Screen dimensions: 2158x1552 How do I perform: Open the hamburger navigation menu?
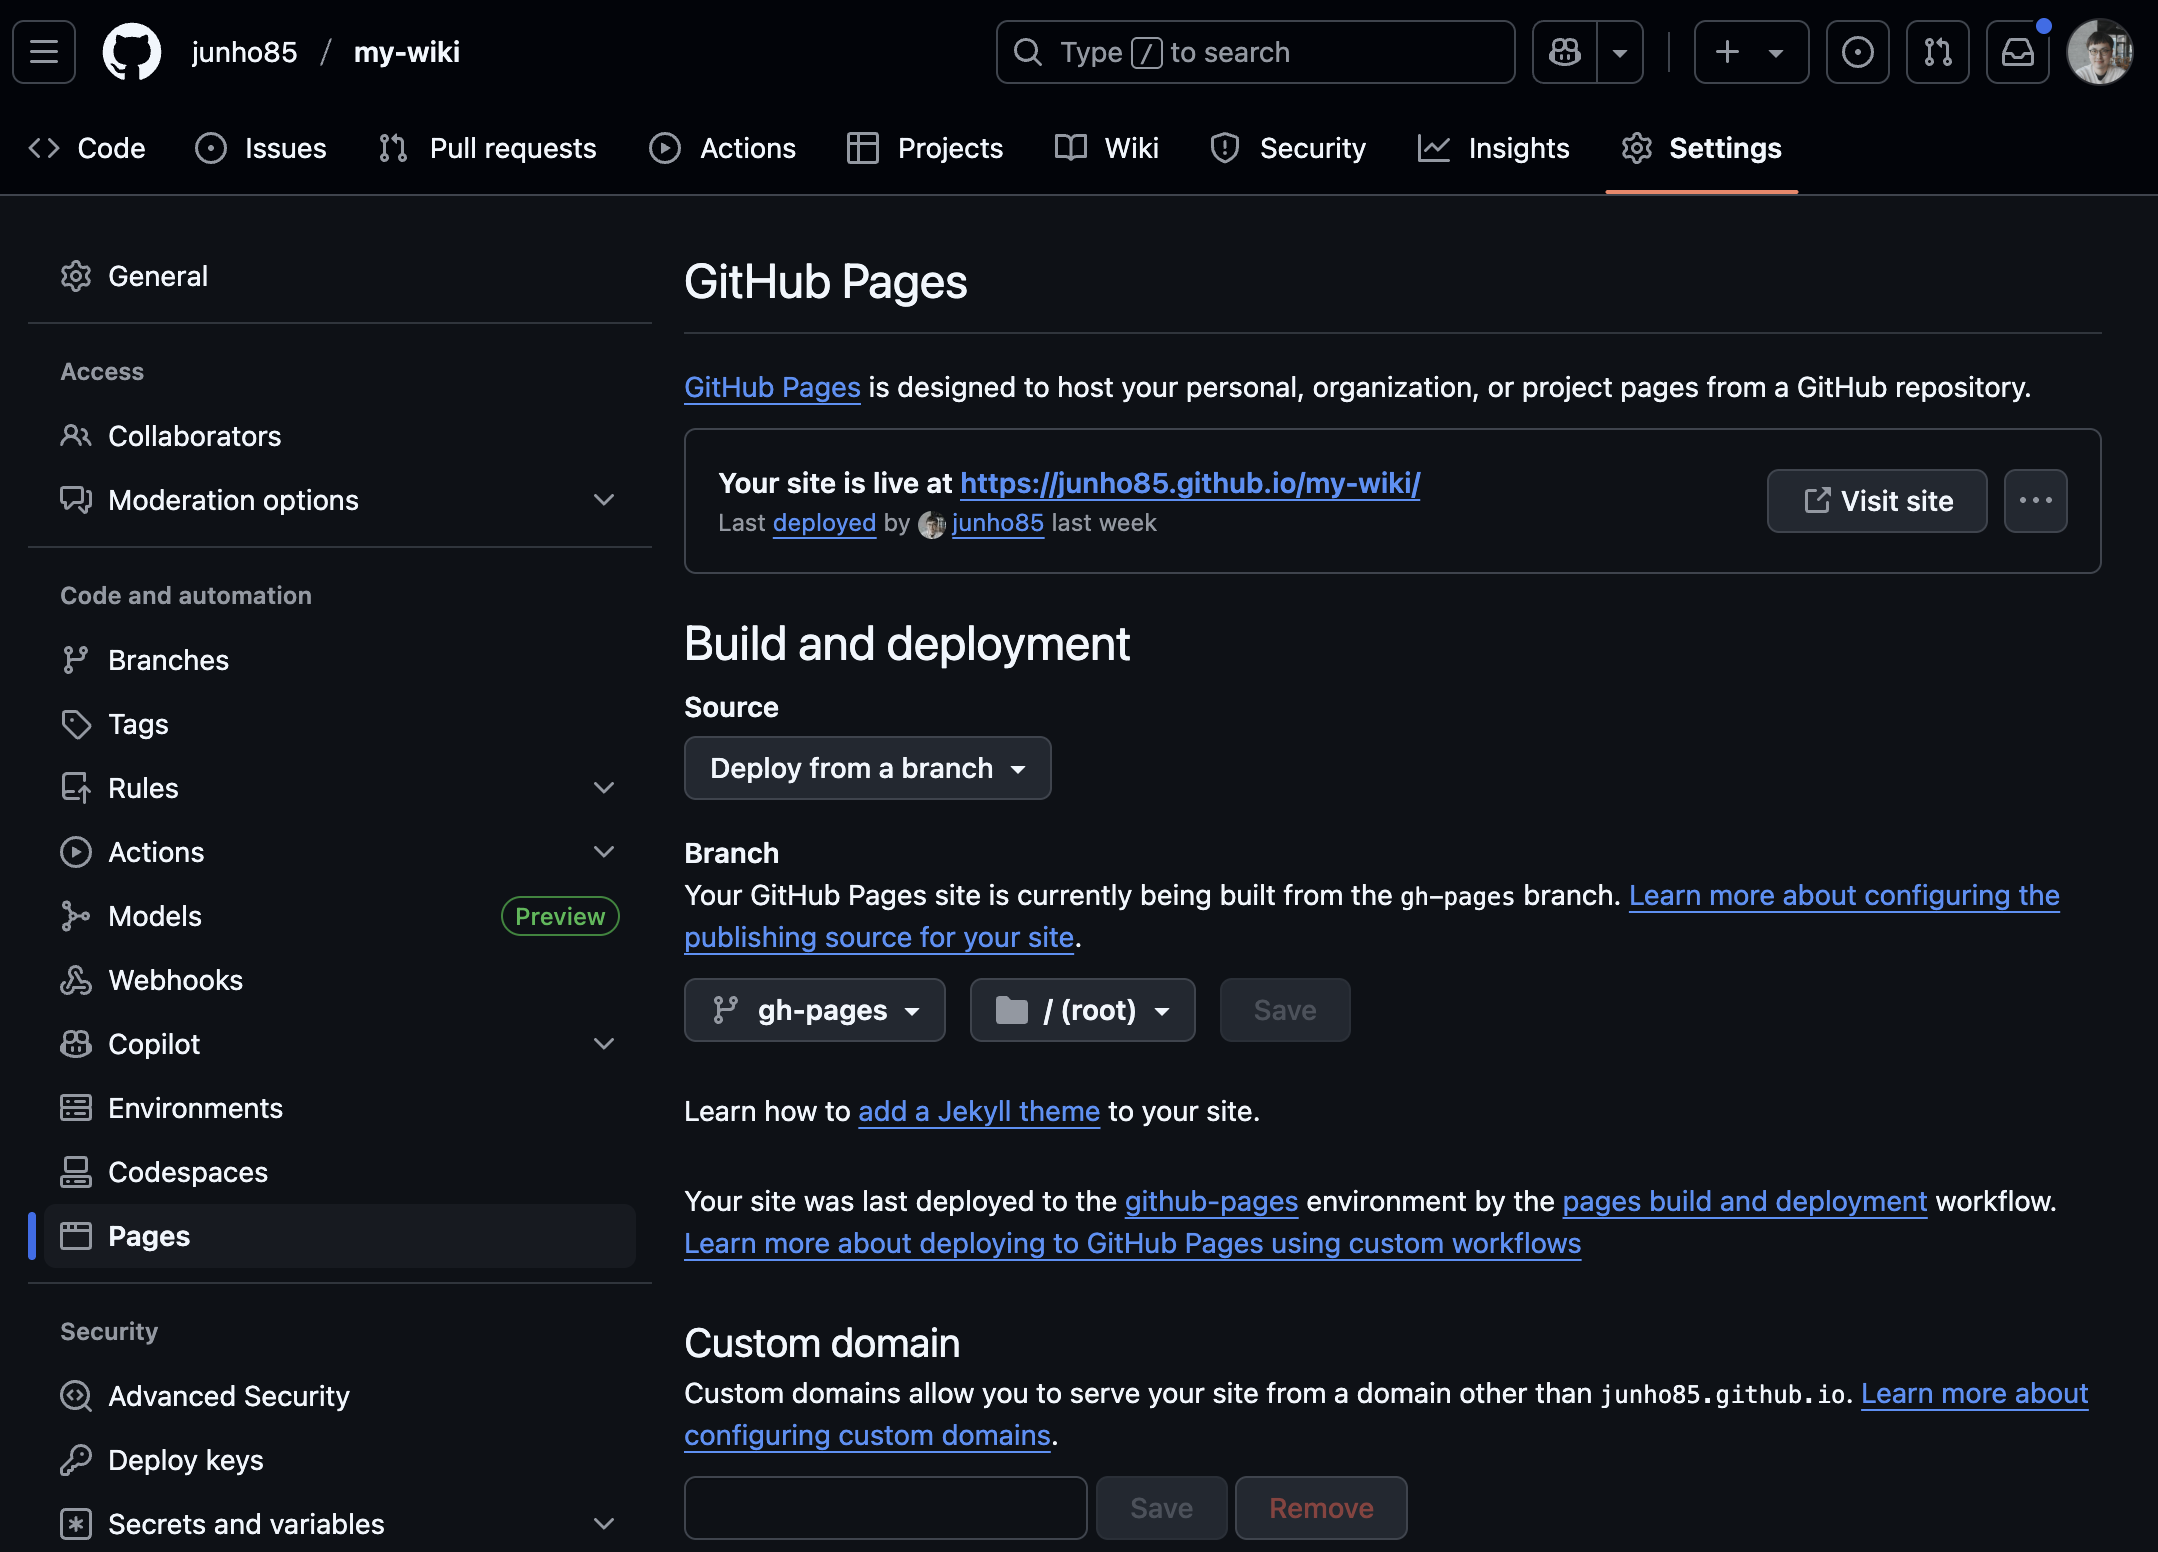pos(44,52)
